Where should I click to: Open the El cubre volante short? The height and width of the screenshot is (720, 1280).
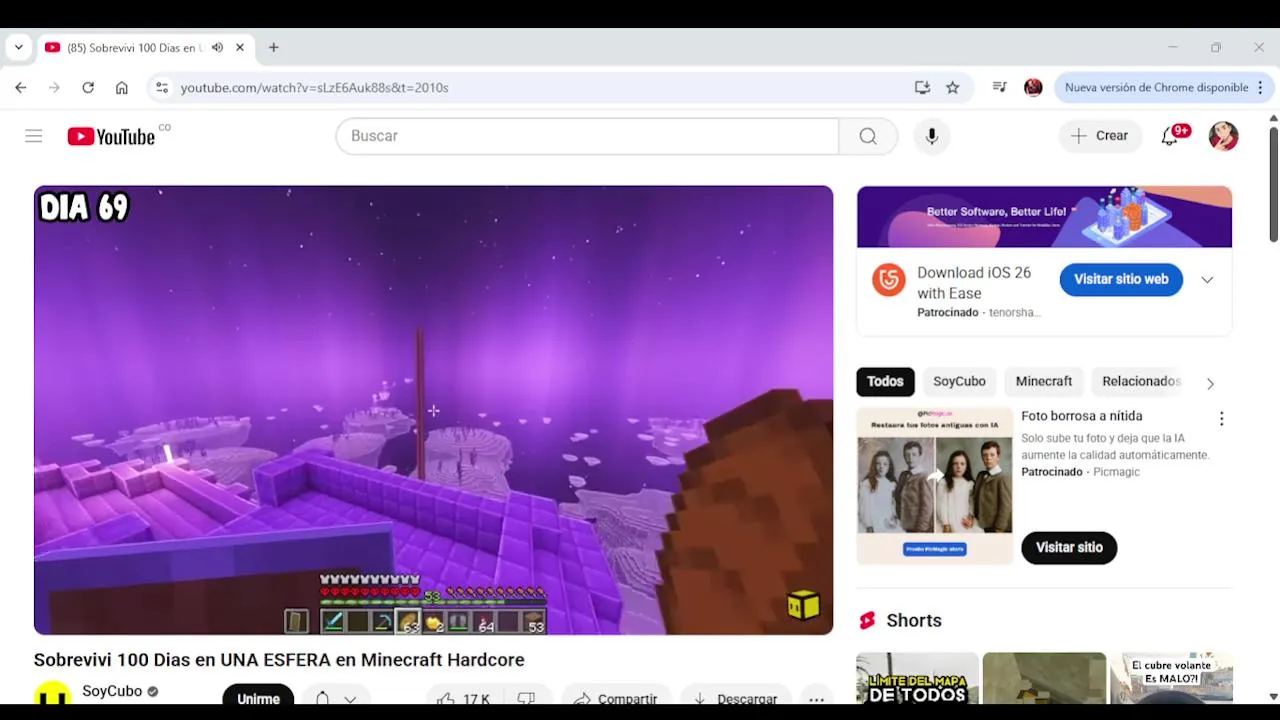click(1171, 679)
